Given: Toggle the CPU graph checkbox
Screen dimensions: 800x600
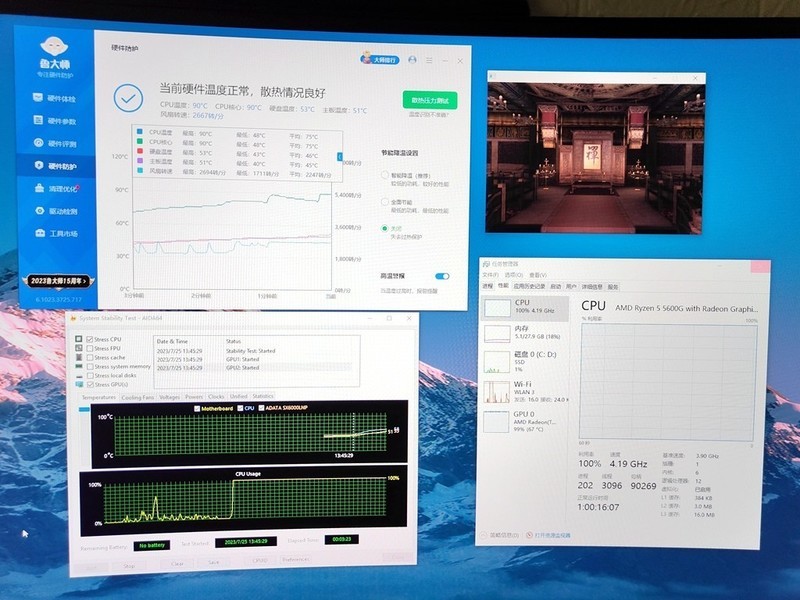Looking at the screenshot, I should [240, 408].
